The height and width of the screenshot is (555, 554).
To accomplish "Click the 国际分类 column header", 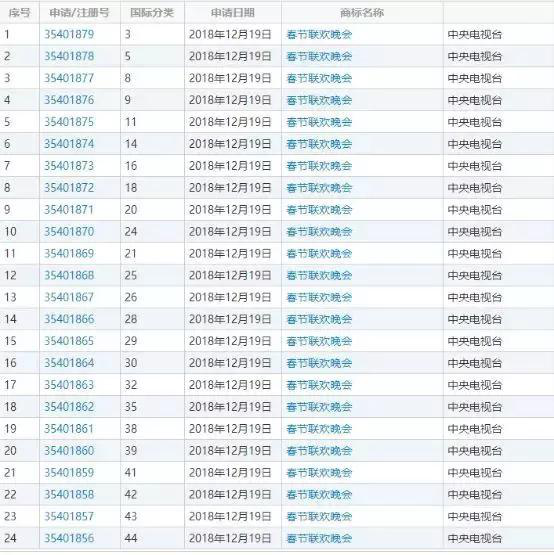I will pyautogui.click(x=152, y=13).
